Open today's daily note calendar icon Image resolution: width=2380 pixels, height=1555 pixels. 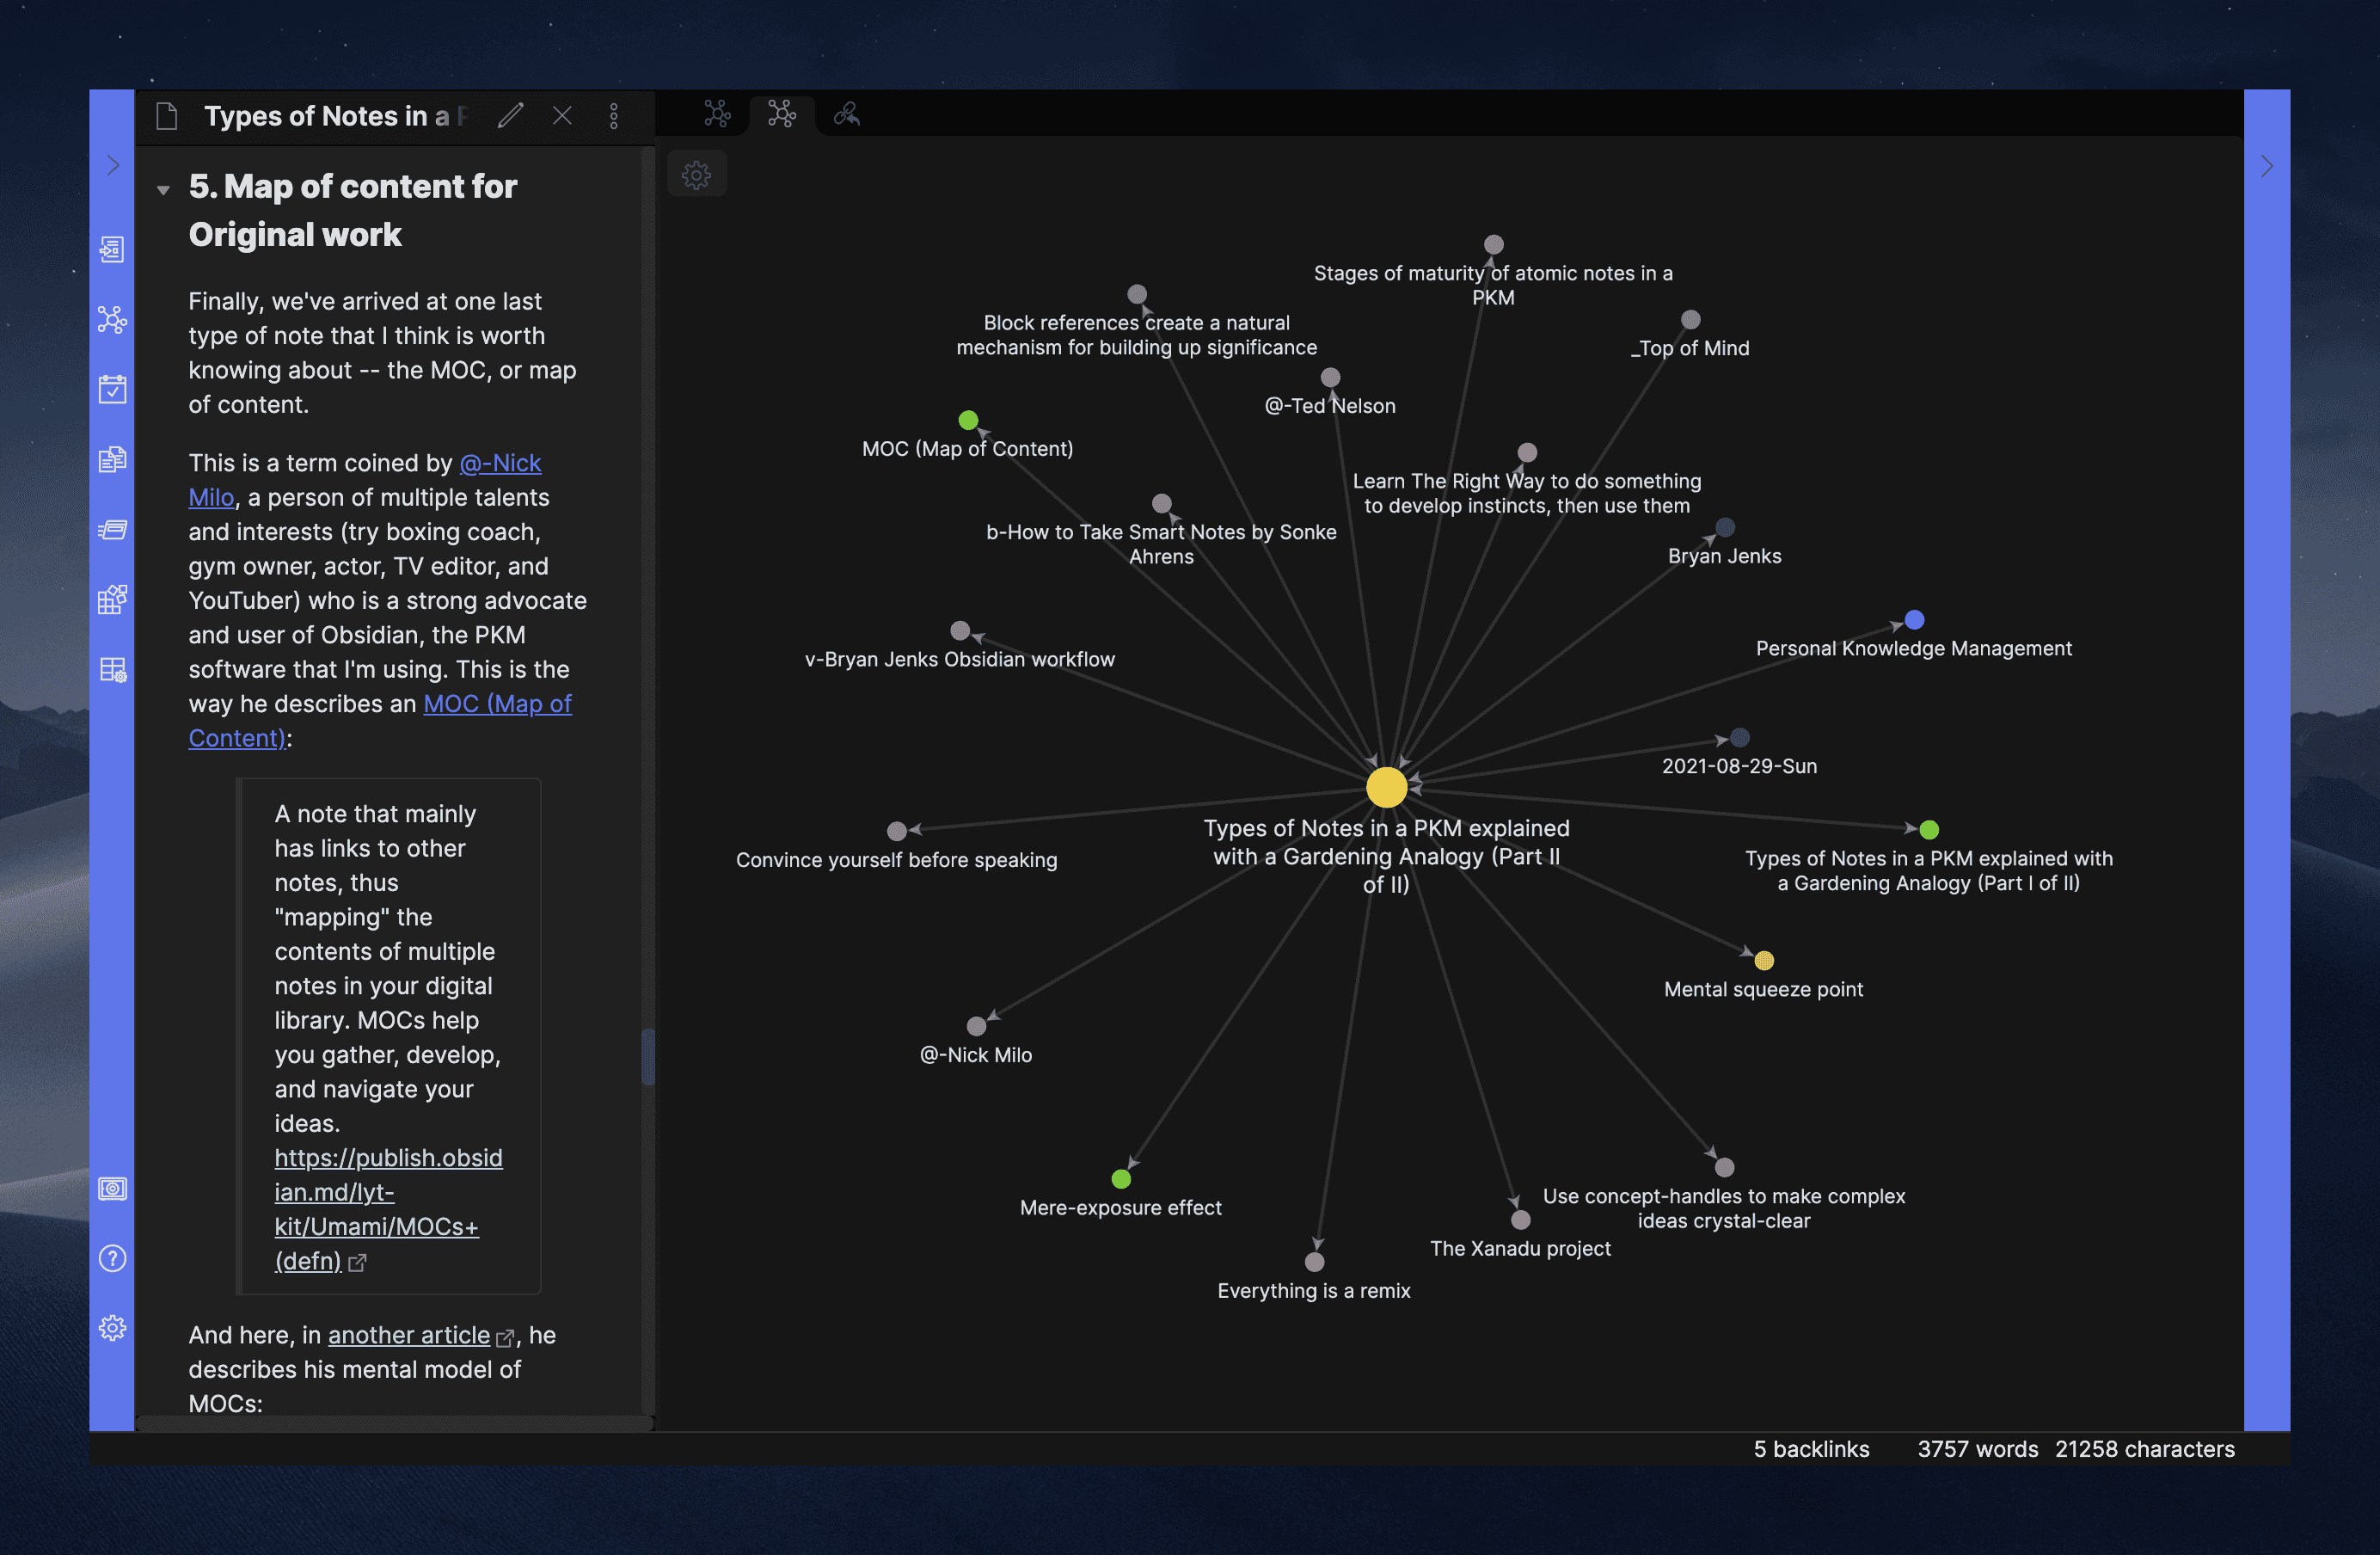tap(112, 389)
